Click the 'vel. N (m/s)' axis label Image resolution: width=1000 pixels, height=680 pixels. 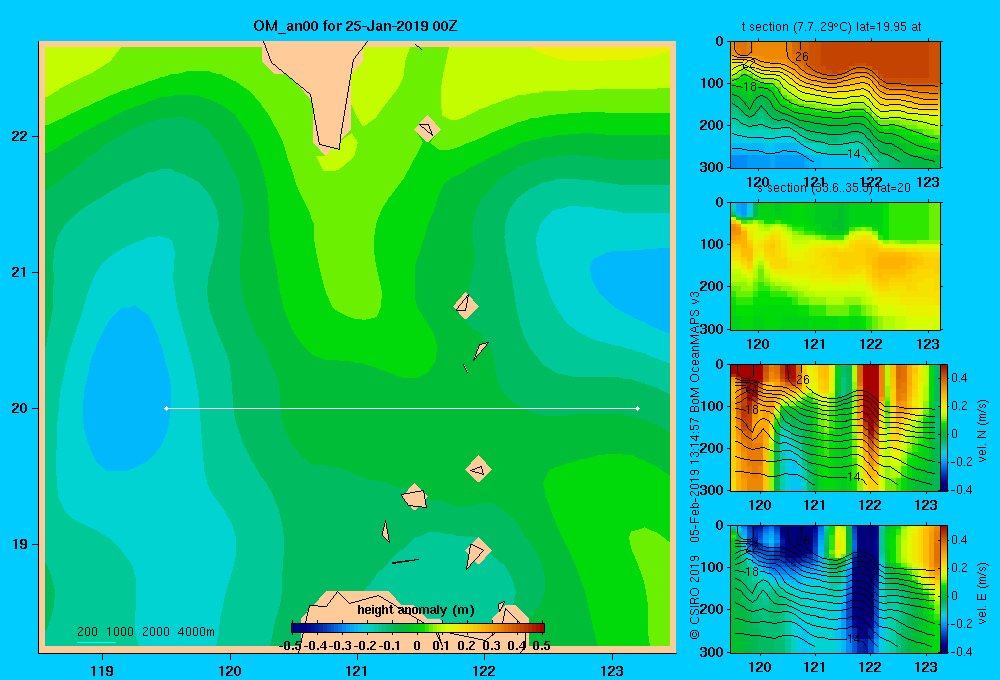pos(982,431)
